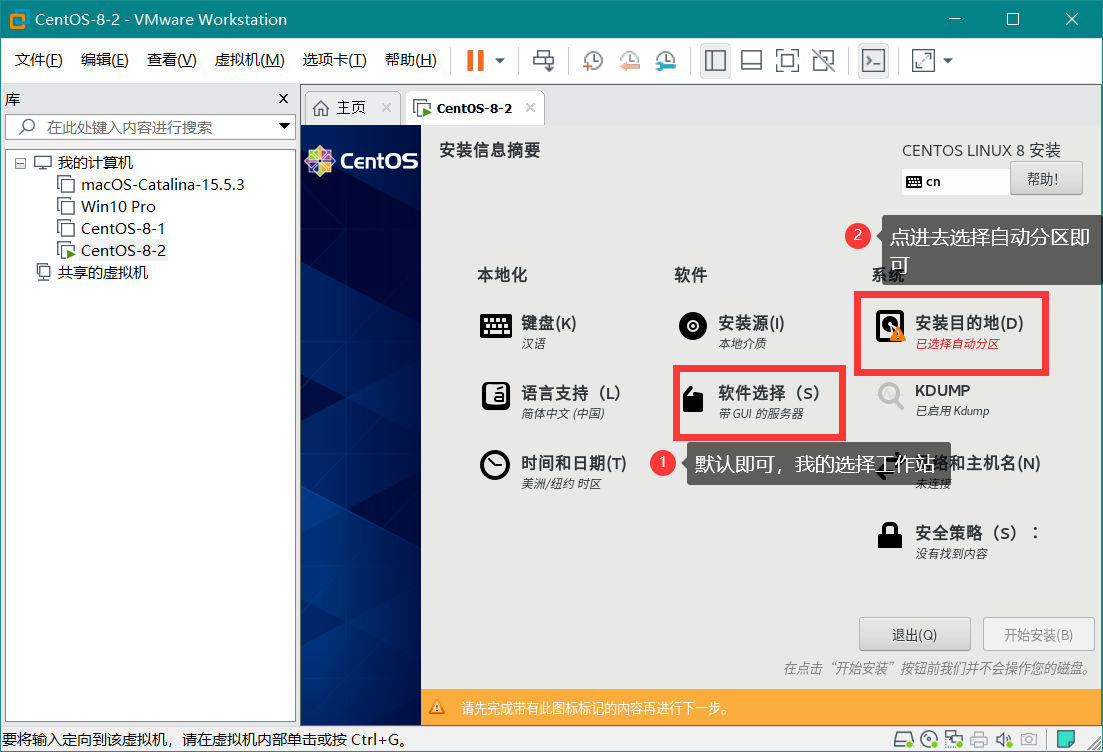Open the snapshot manager icon
Image resolution: width=1103 pixels, height=752 pixels.
click(x=665, y=61)
